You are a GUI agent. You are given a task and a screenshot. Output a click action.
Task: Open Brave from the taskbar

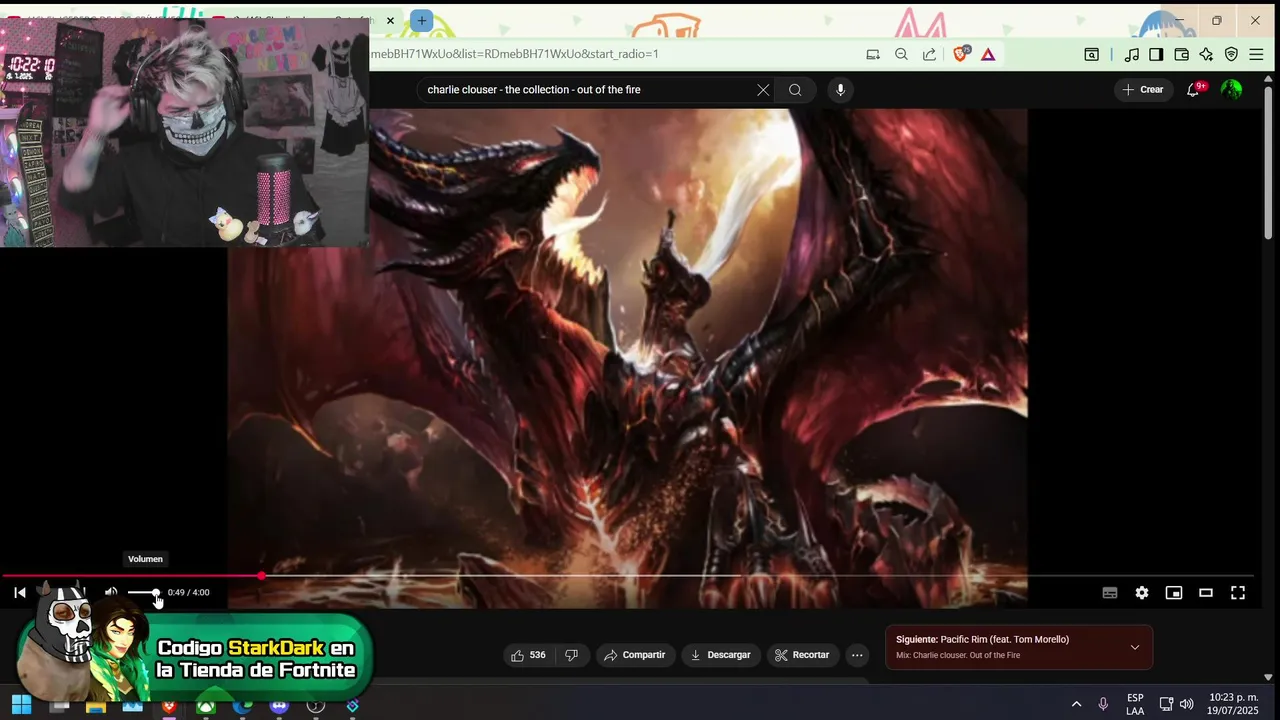[169, 705]
